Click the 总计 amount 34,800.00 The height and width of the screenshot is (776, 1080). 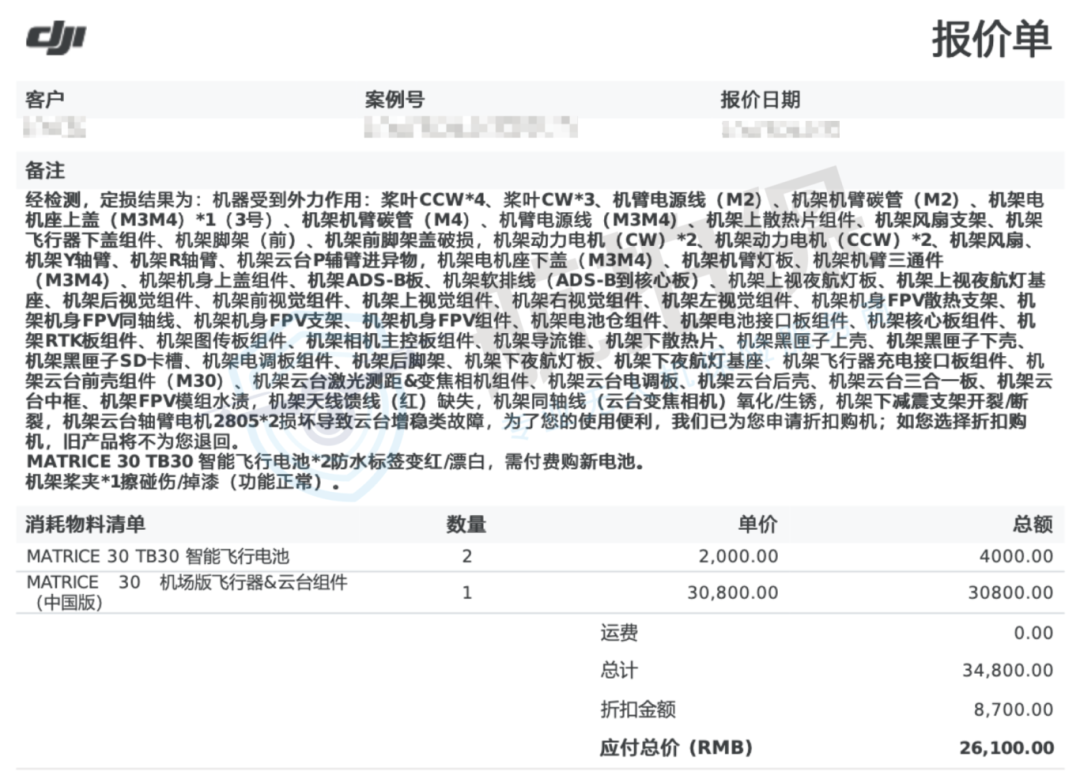pos(1007,671)
